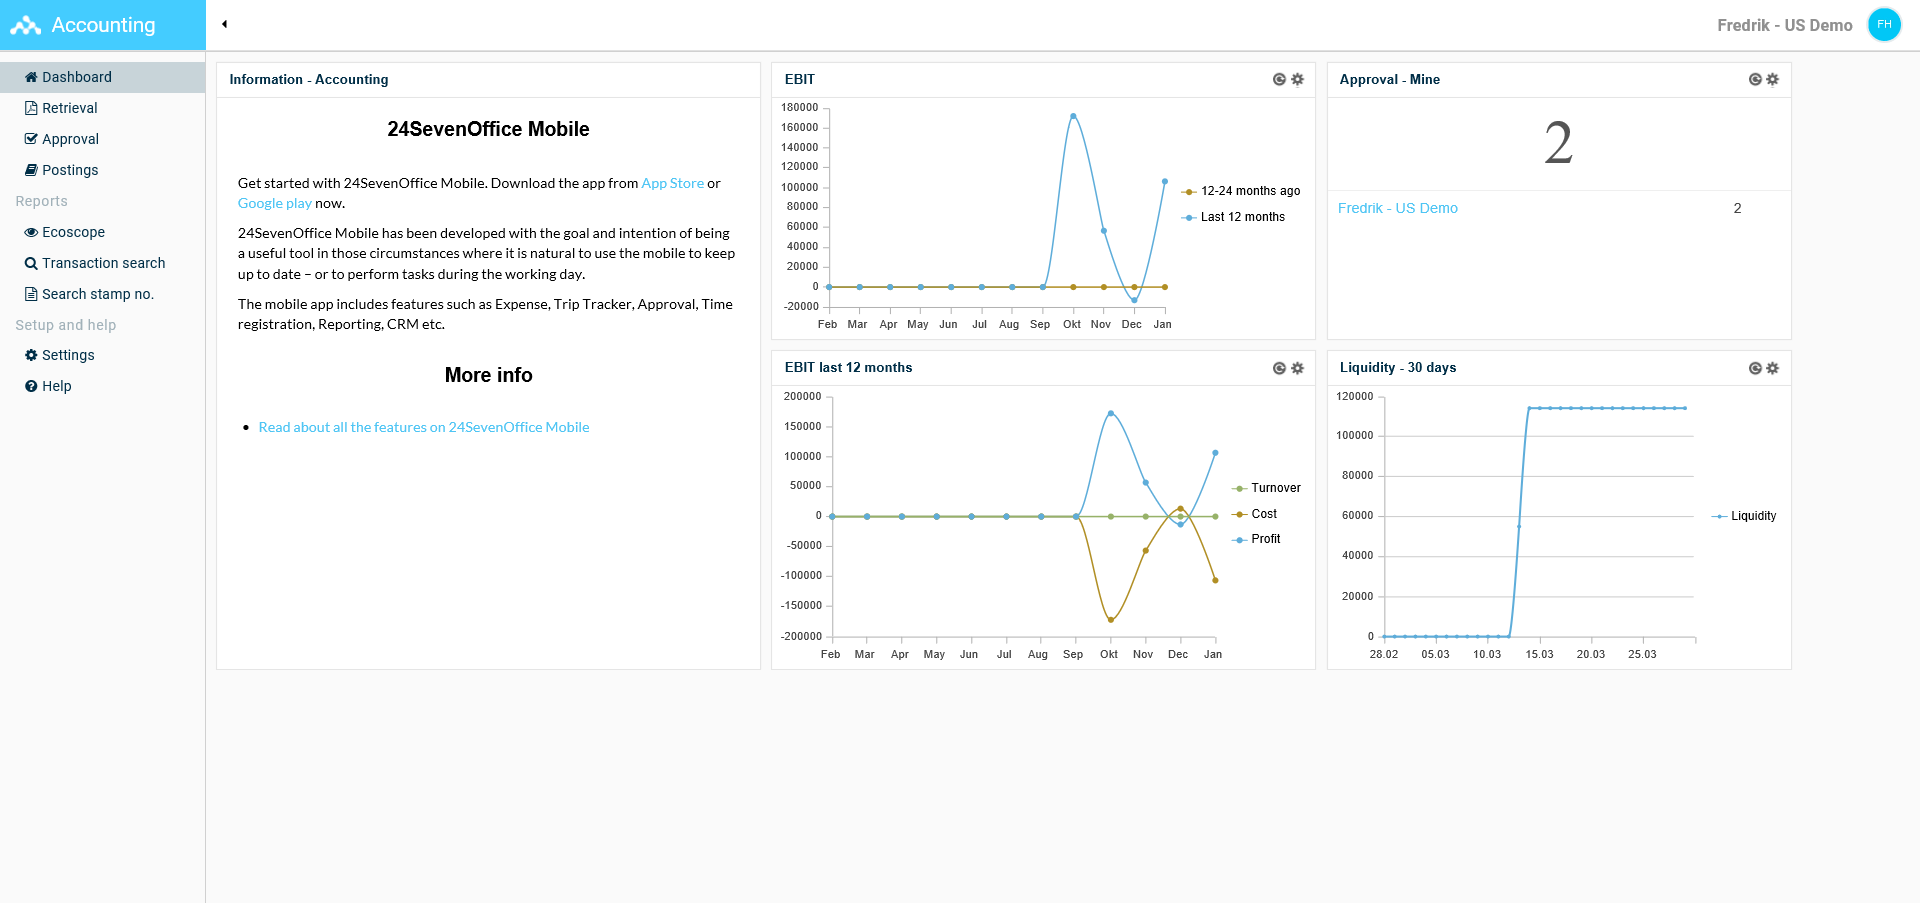Screen dimensions: 1920x903
Task: Open the FH user avatar
Action: (1884, 25)
